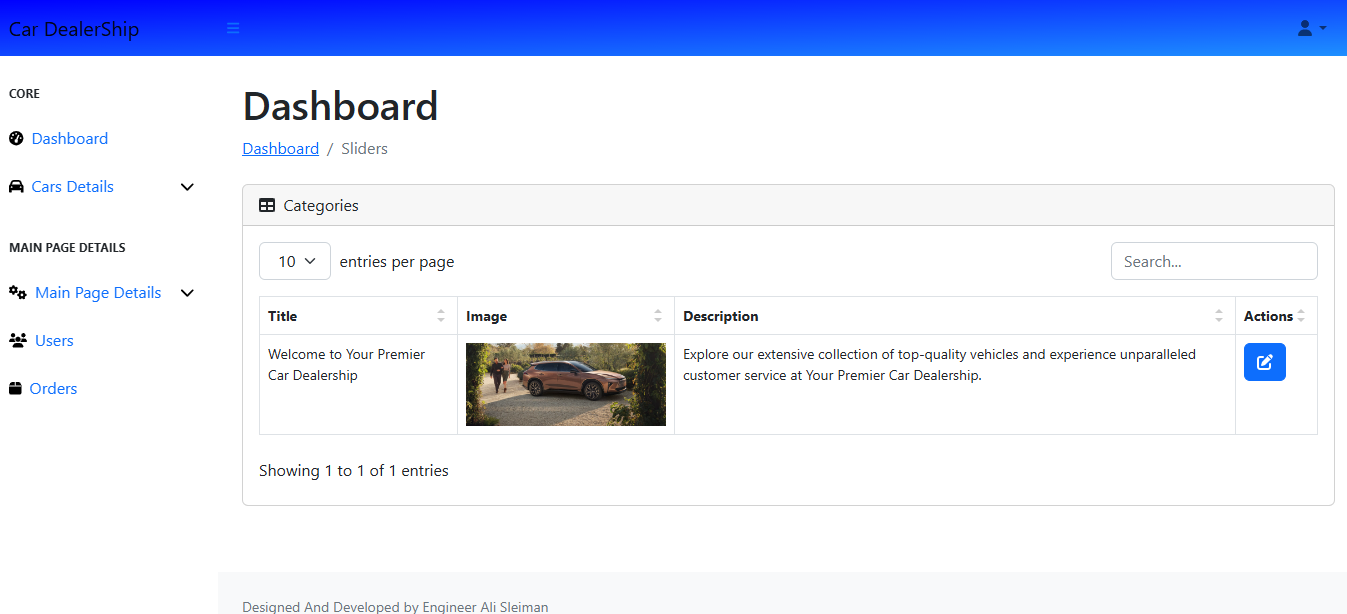Click the car slider image thumbnail
Screen dimensions: 1347x614
[x=565, y=384]
